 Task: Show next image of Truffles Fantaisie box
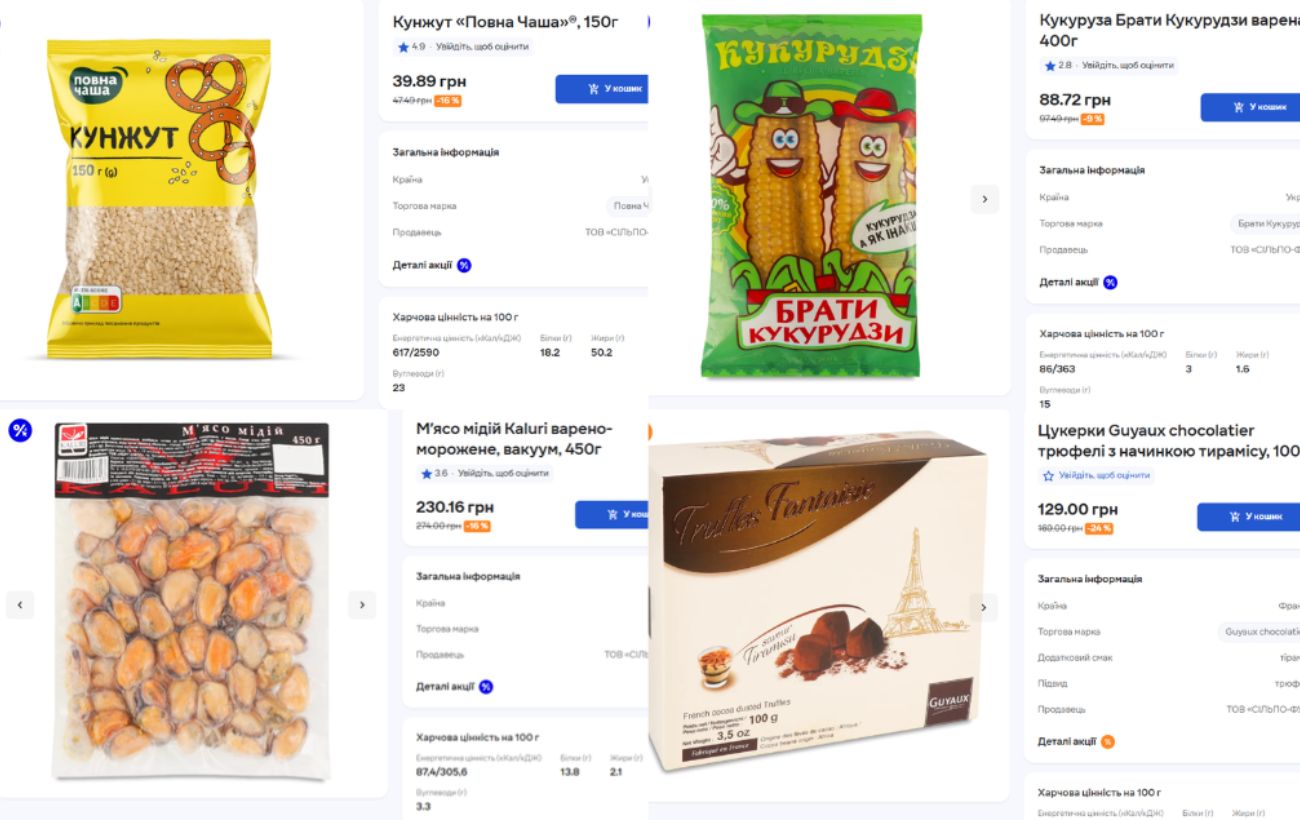click(984, 607)
